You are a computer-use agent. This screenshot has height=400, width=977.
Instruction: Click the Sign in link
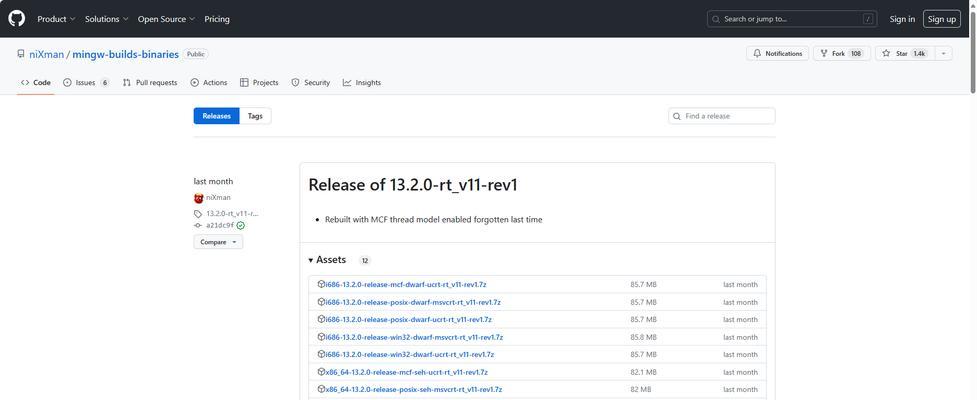click(x=902, y=19)
